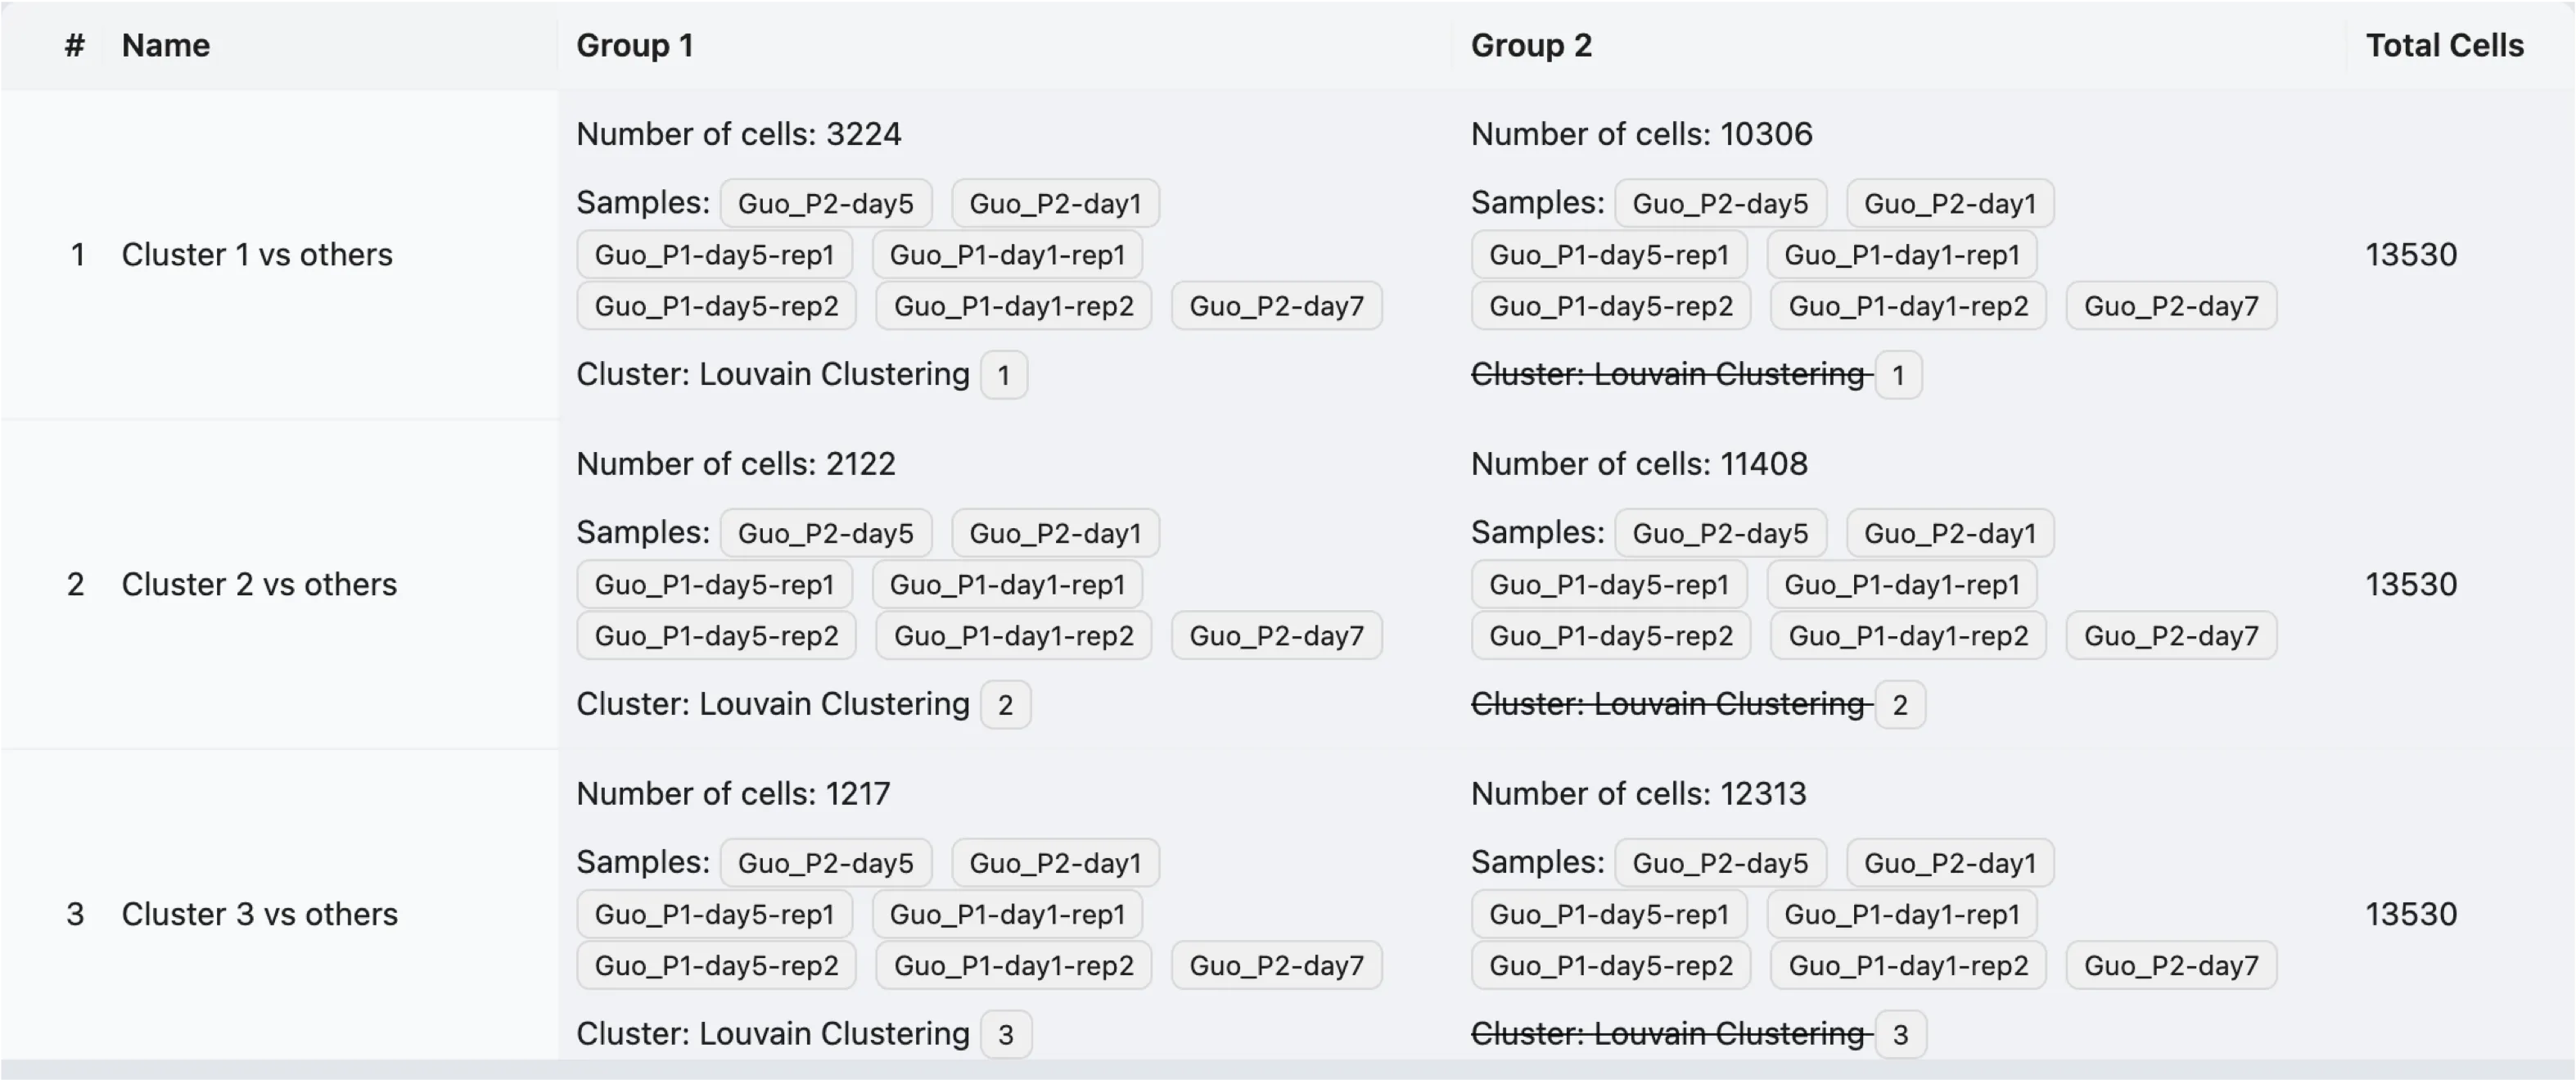Image resolution: width=2576 pixels, height=1080 pixels.
Task: Click the Total Cells column header
Action: pyautogui.click(x=2443, y=45)
